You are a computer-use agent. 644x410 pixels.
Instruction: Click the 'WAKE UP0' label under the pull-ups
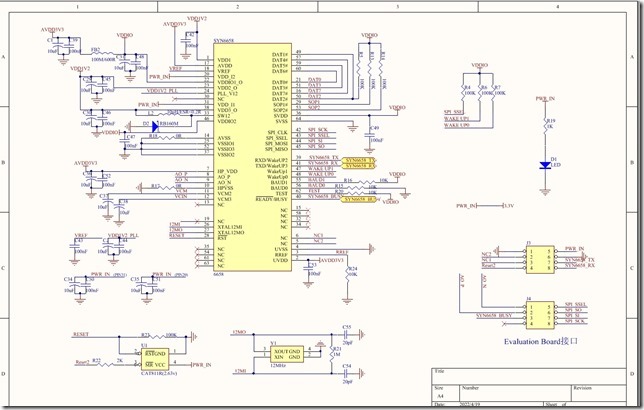click(x=456, y=125)
